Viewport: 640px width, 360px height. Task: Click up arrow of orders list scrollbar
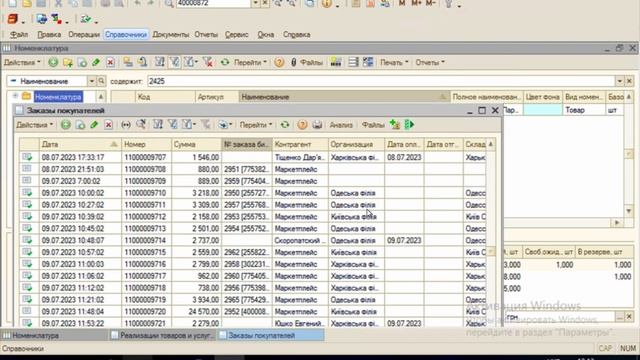tap(491, 144)
